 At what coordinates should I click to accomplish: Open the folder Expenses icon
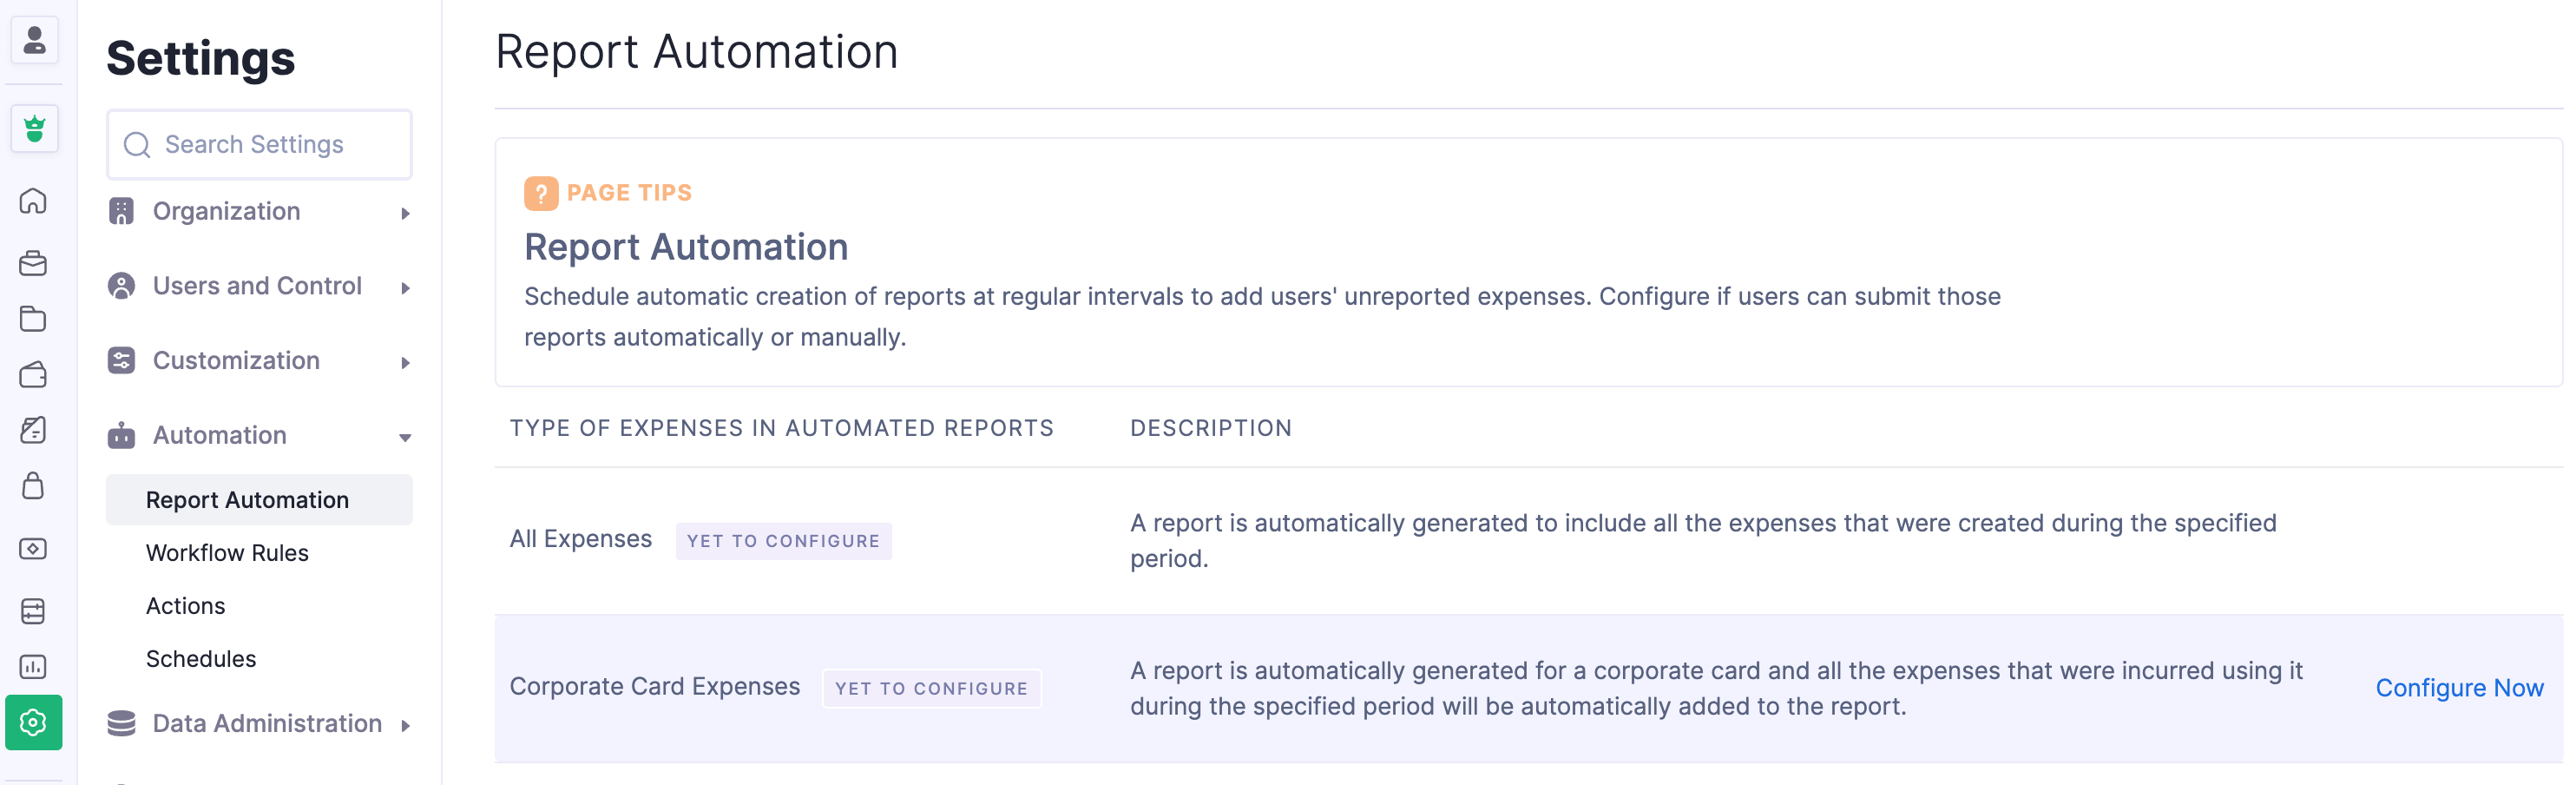tap(34, 318)
